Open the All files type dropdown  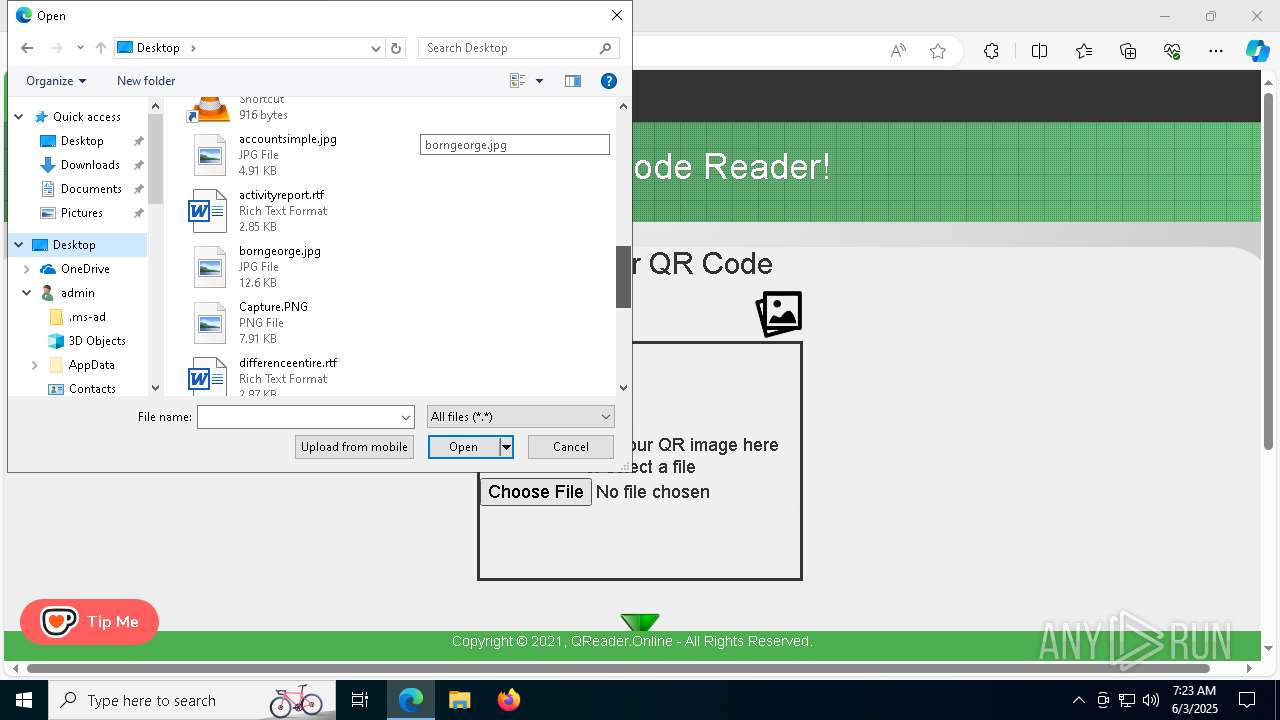click(x=521, y=417)
